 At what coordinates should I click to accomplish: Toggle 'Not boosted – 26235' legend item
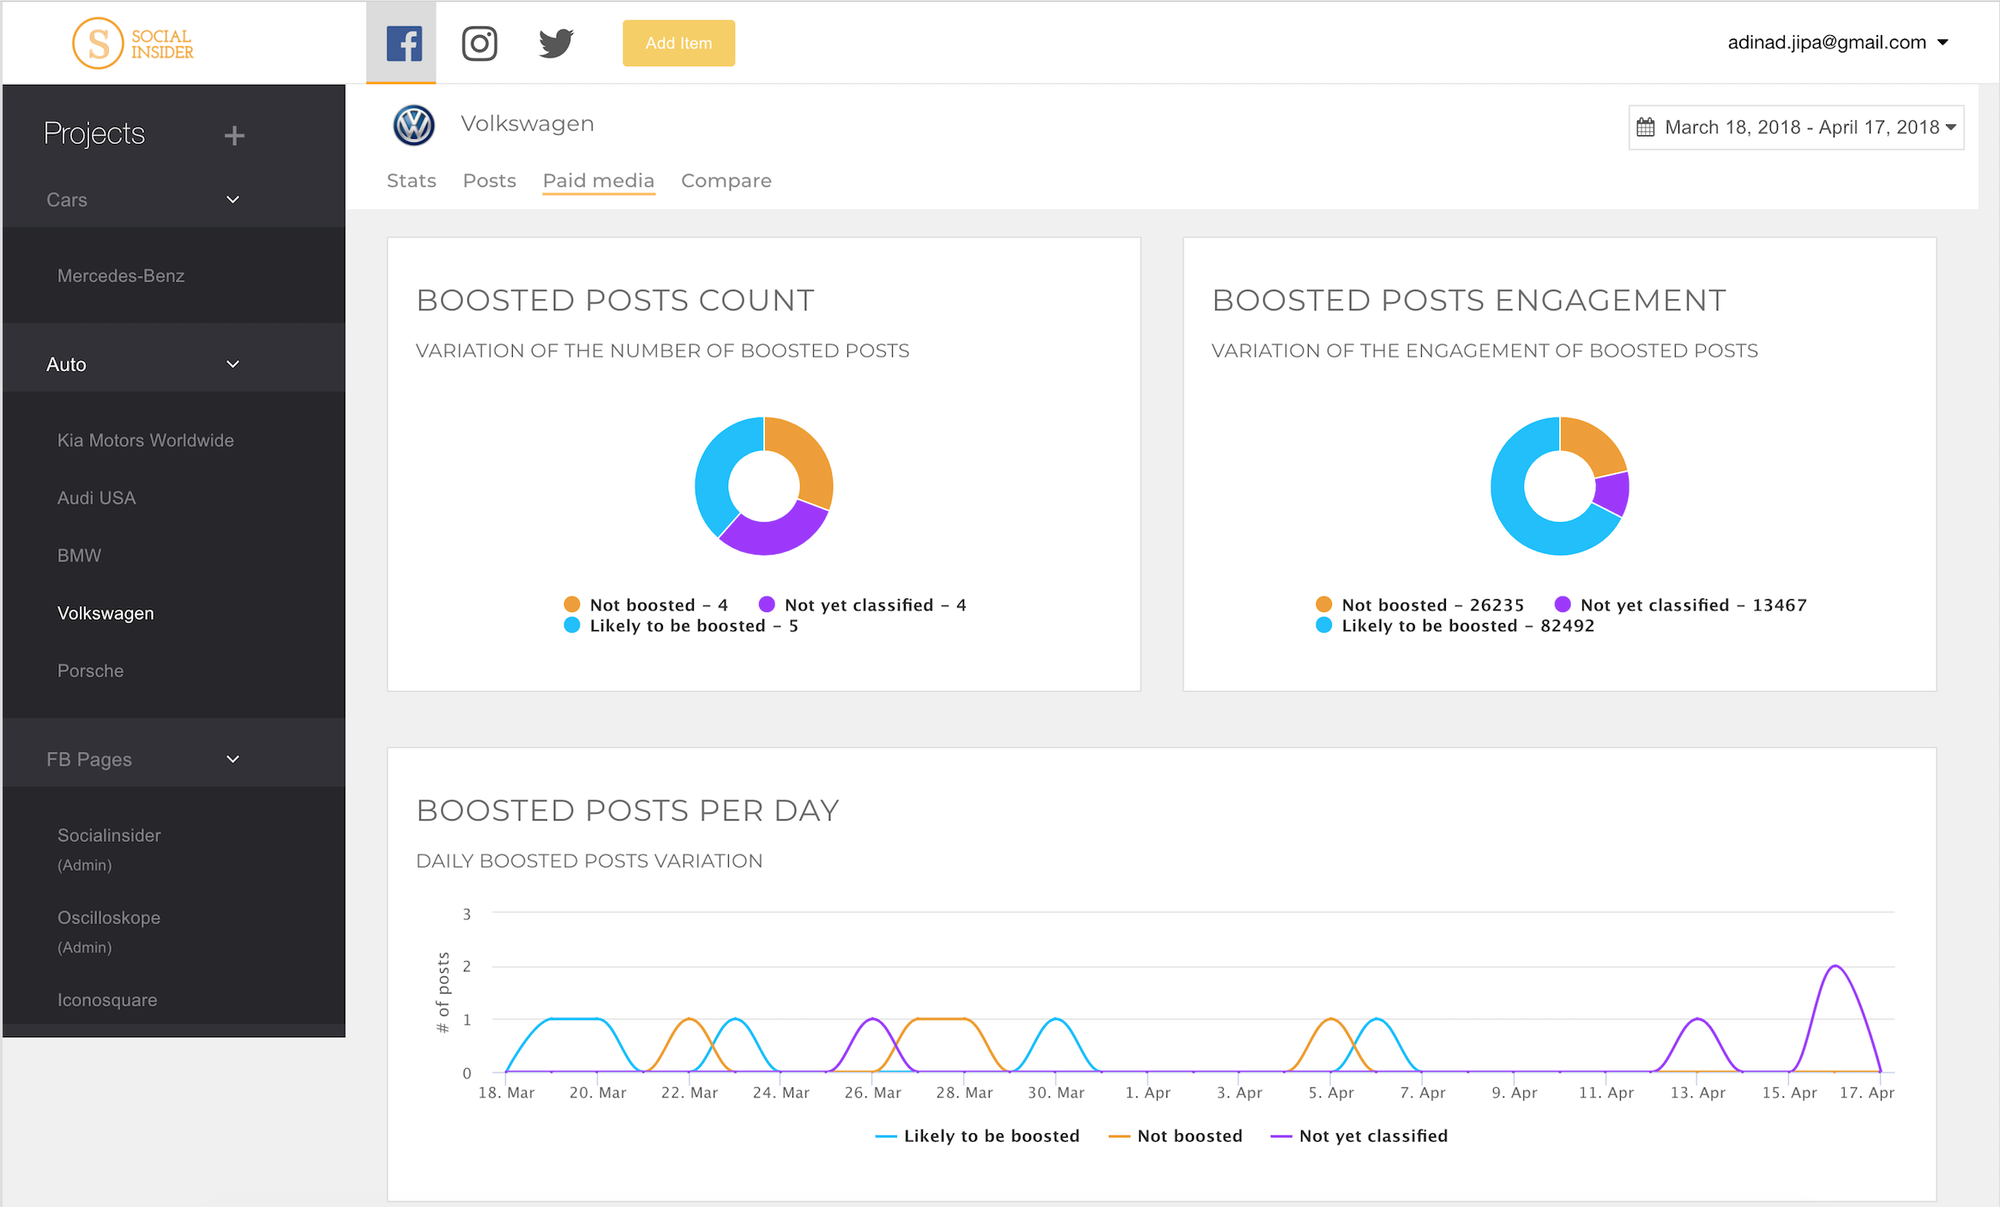(x=1420, y=605)
